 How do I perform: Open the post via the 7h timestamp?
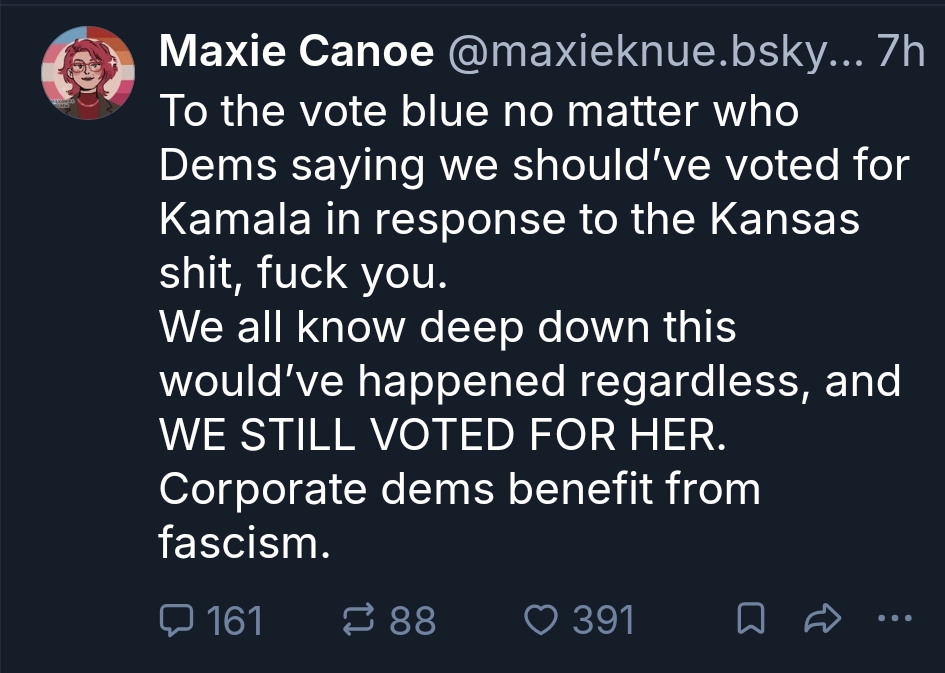click(x=900, y=53)
